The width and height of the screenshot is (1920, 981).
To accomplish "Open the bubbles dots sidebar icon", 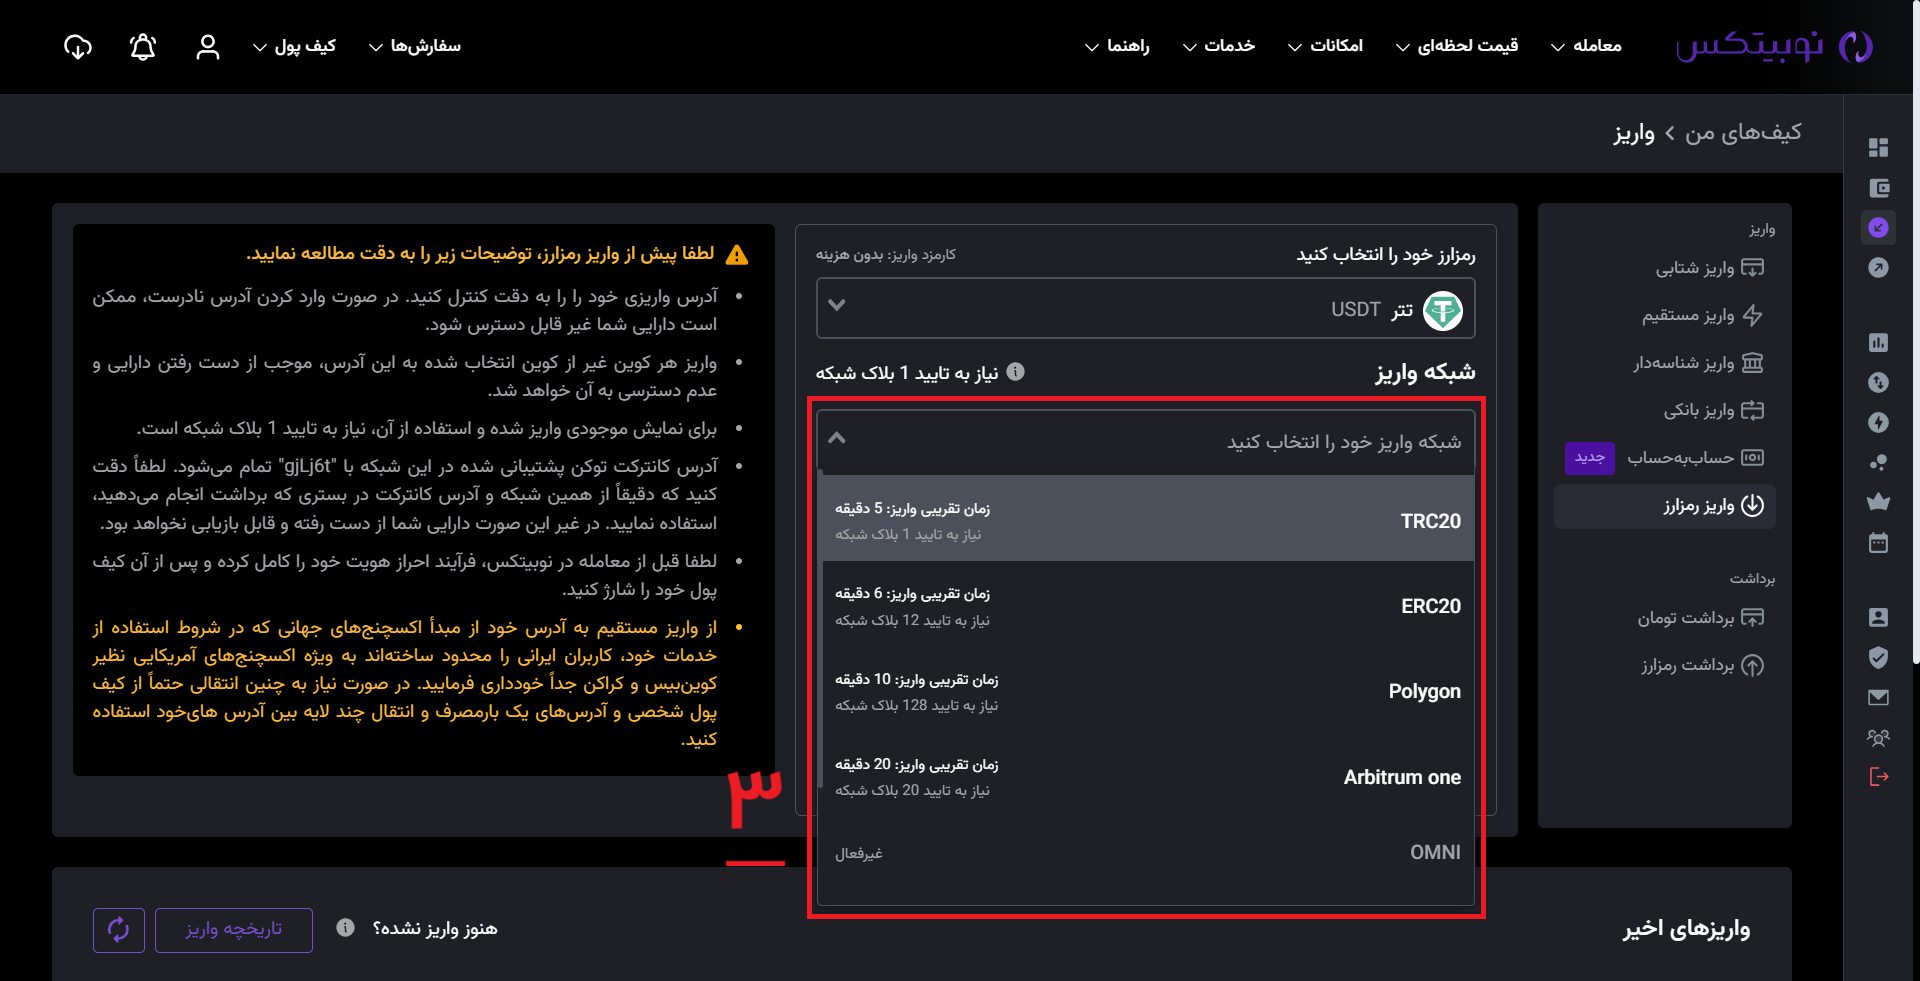I will point(1878,463).
